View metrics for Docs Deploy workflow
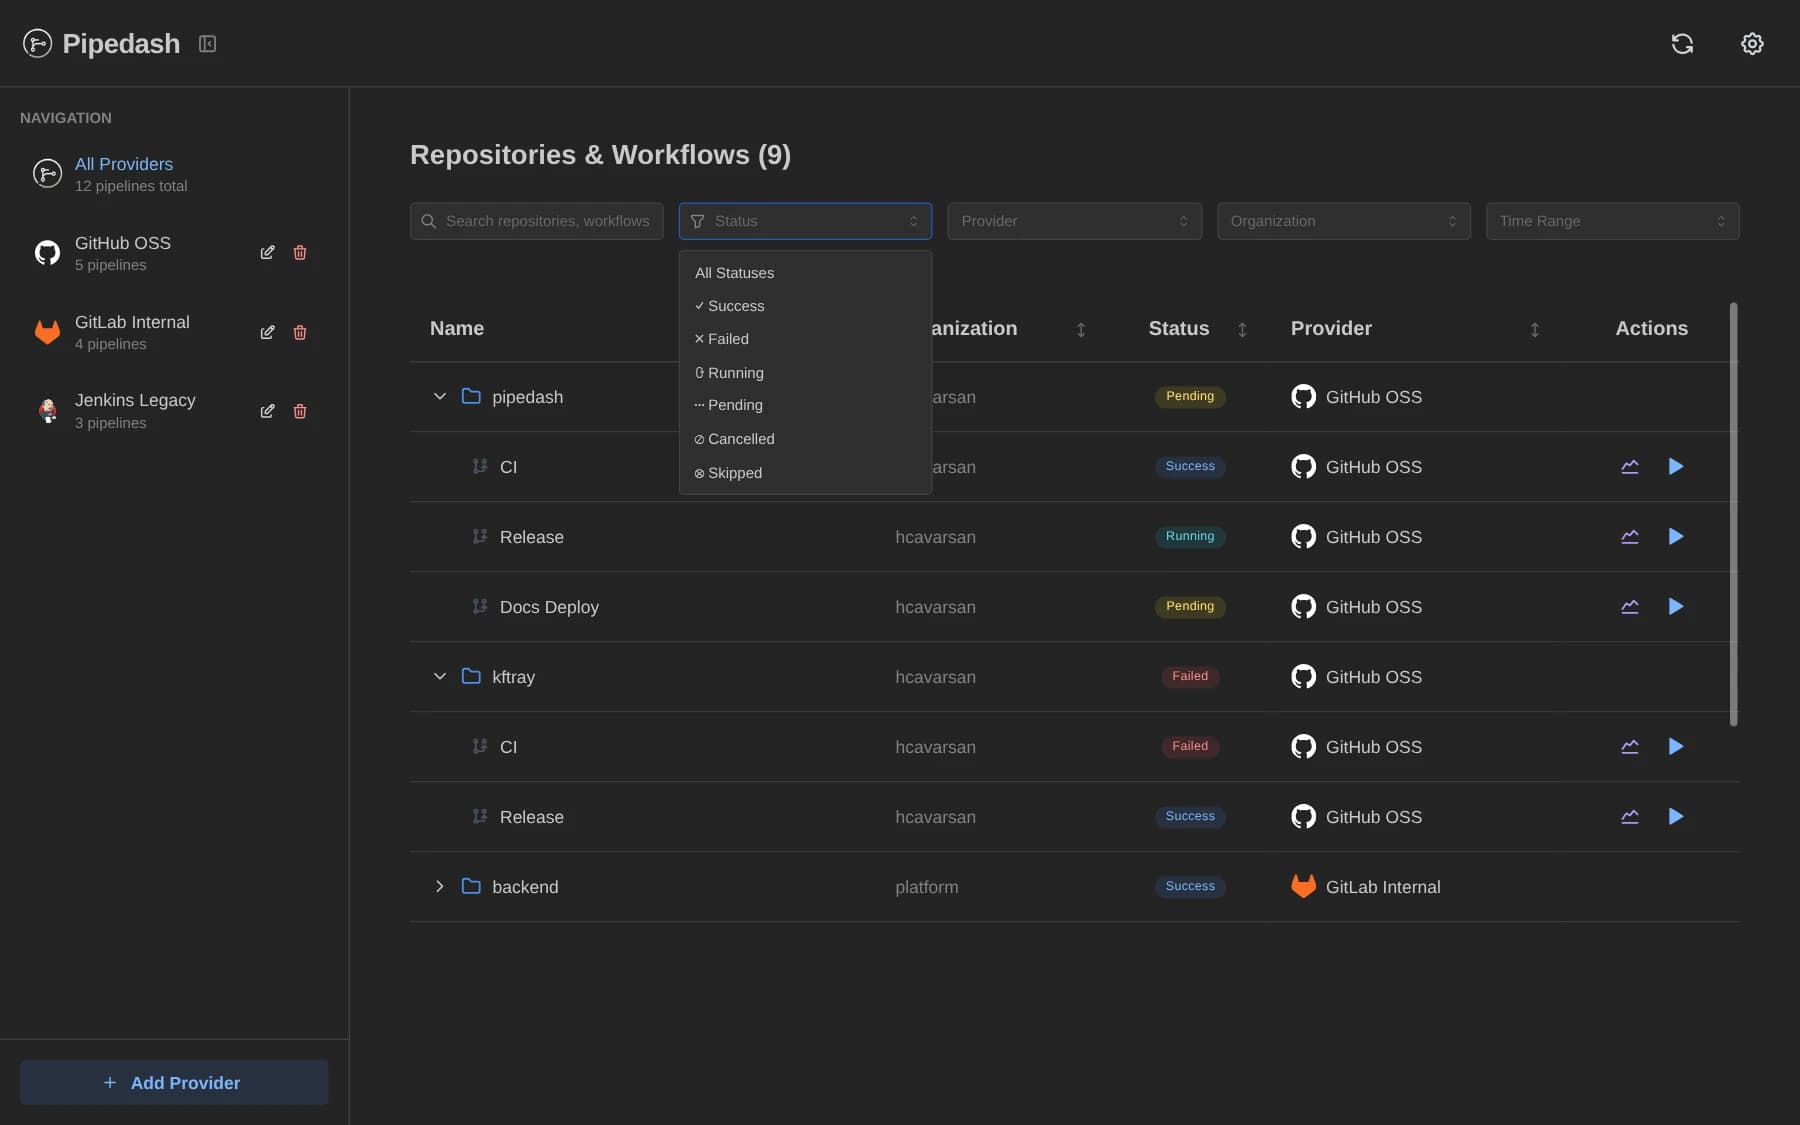1800x1125 pixels. tap(1630, 606)
